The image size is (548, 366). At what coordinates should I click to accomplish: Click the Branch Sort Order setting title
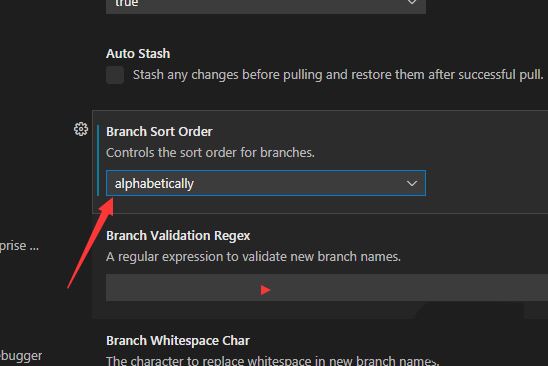(159, 132)
